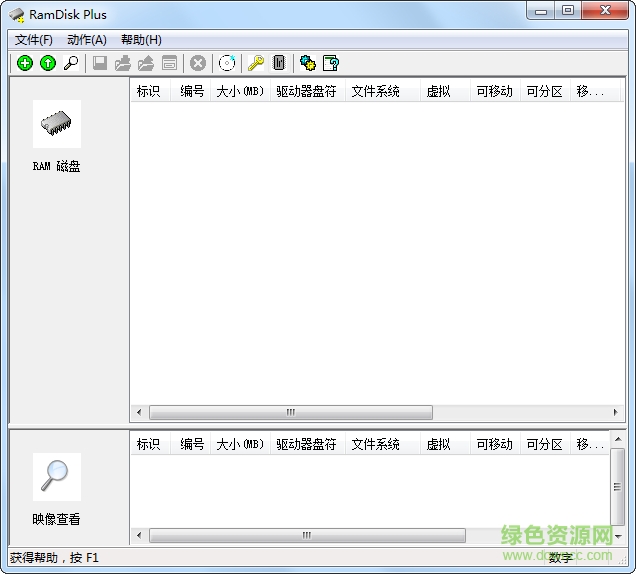
Task: Open the 动作(A) menu
Action: (87, 40)
